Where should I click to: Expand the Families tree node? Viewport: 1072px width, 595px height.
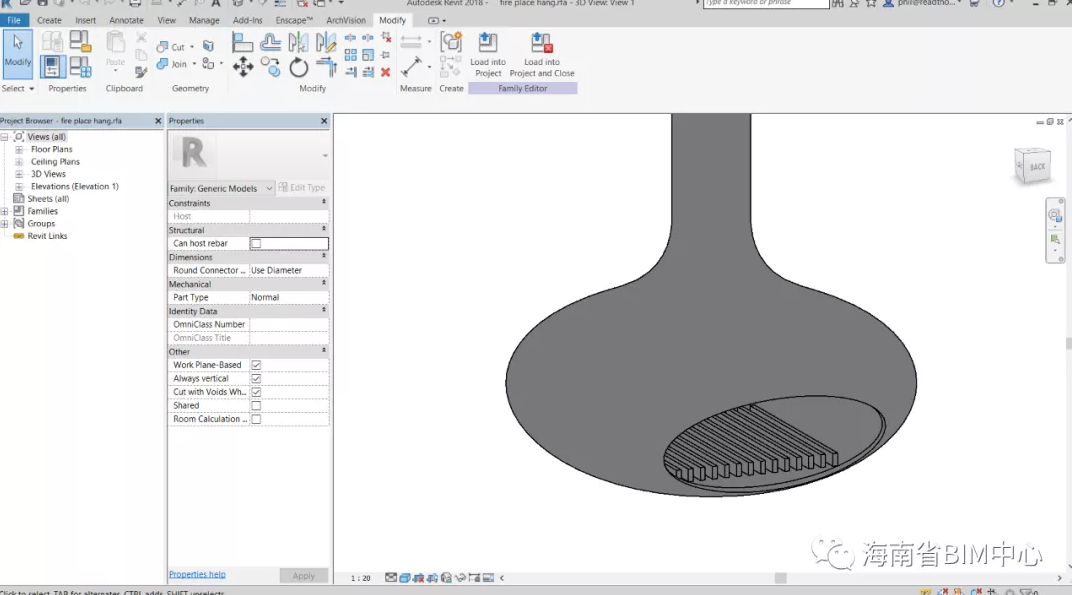point(5,212)
